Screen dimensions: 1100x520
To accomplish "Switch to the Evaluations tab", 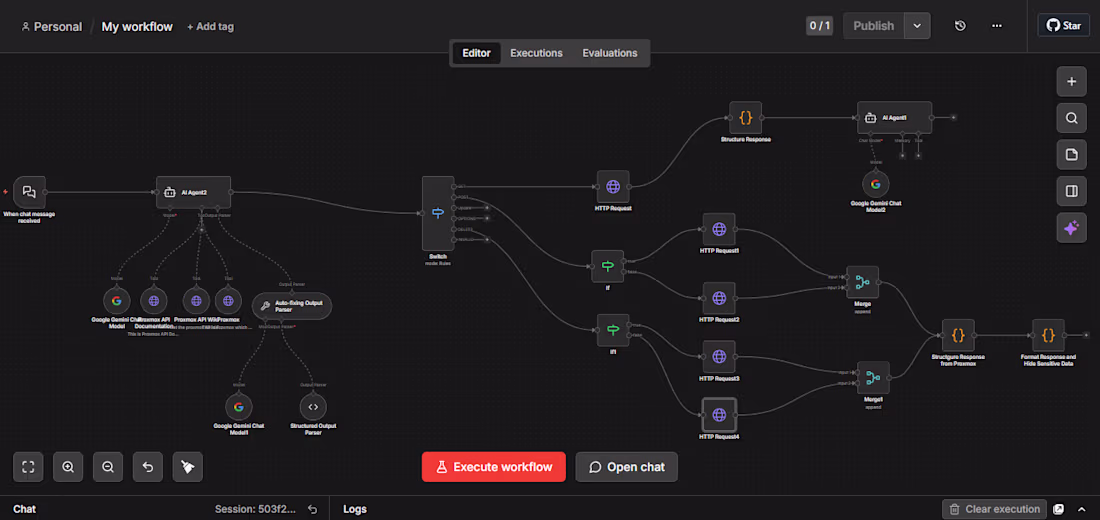I will coord(610,53).
